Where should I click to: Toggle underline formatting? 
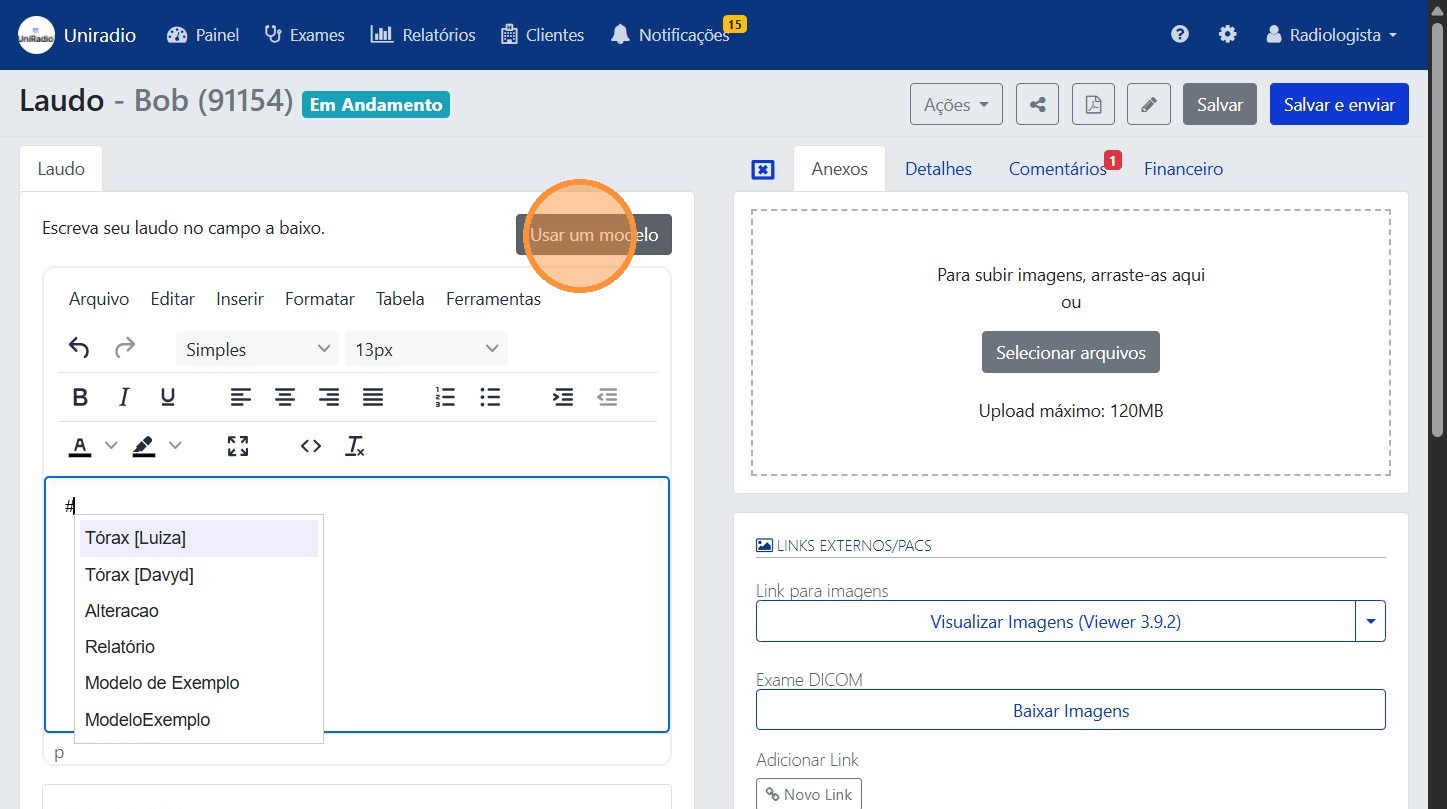(168, 397)
